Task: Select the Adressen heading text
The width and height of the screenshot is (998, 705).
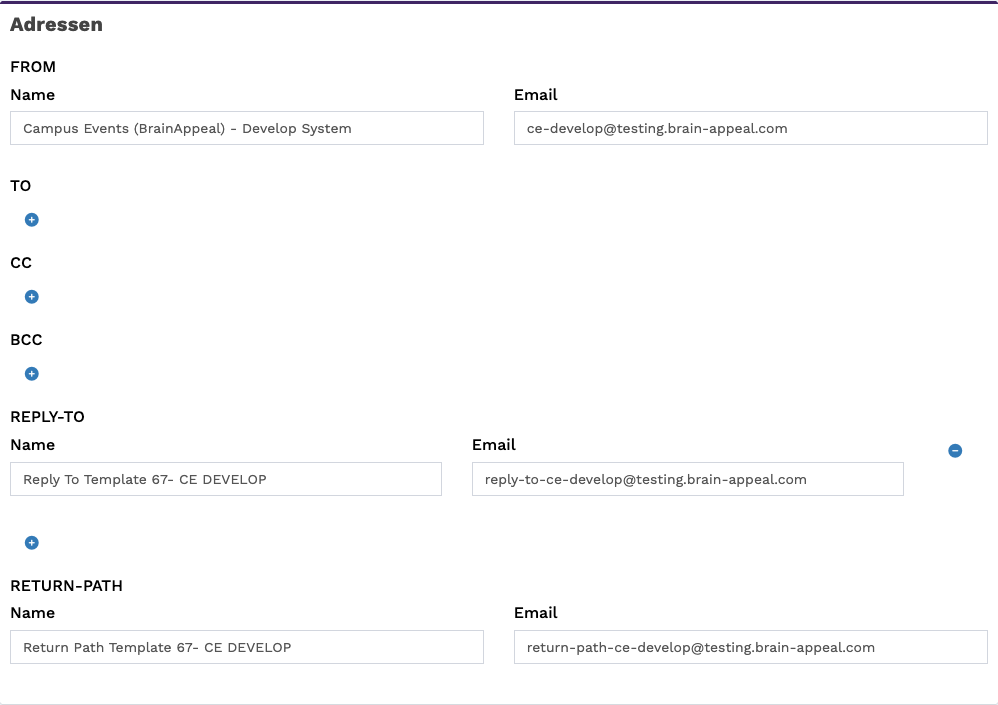Action: click(x=57, y=24)
